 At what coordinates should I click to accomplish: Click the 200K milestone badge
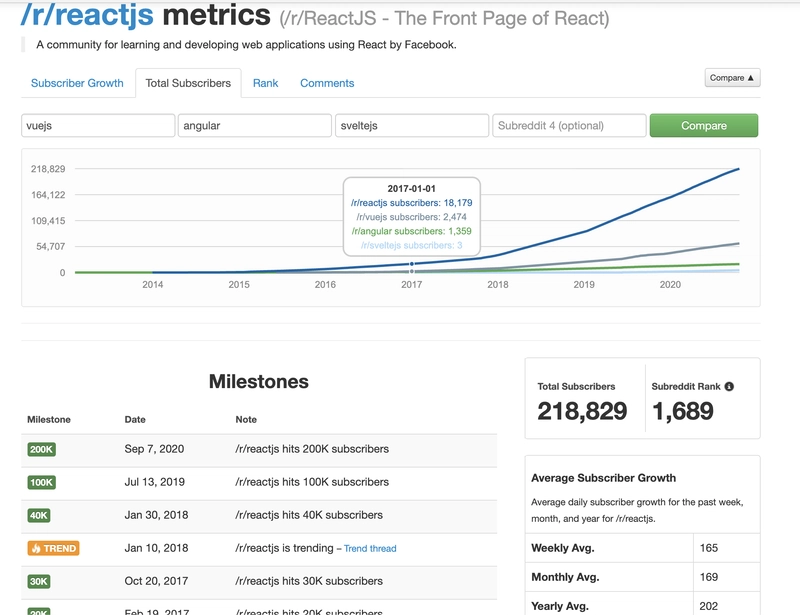pos(41,449)
